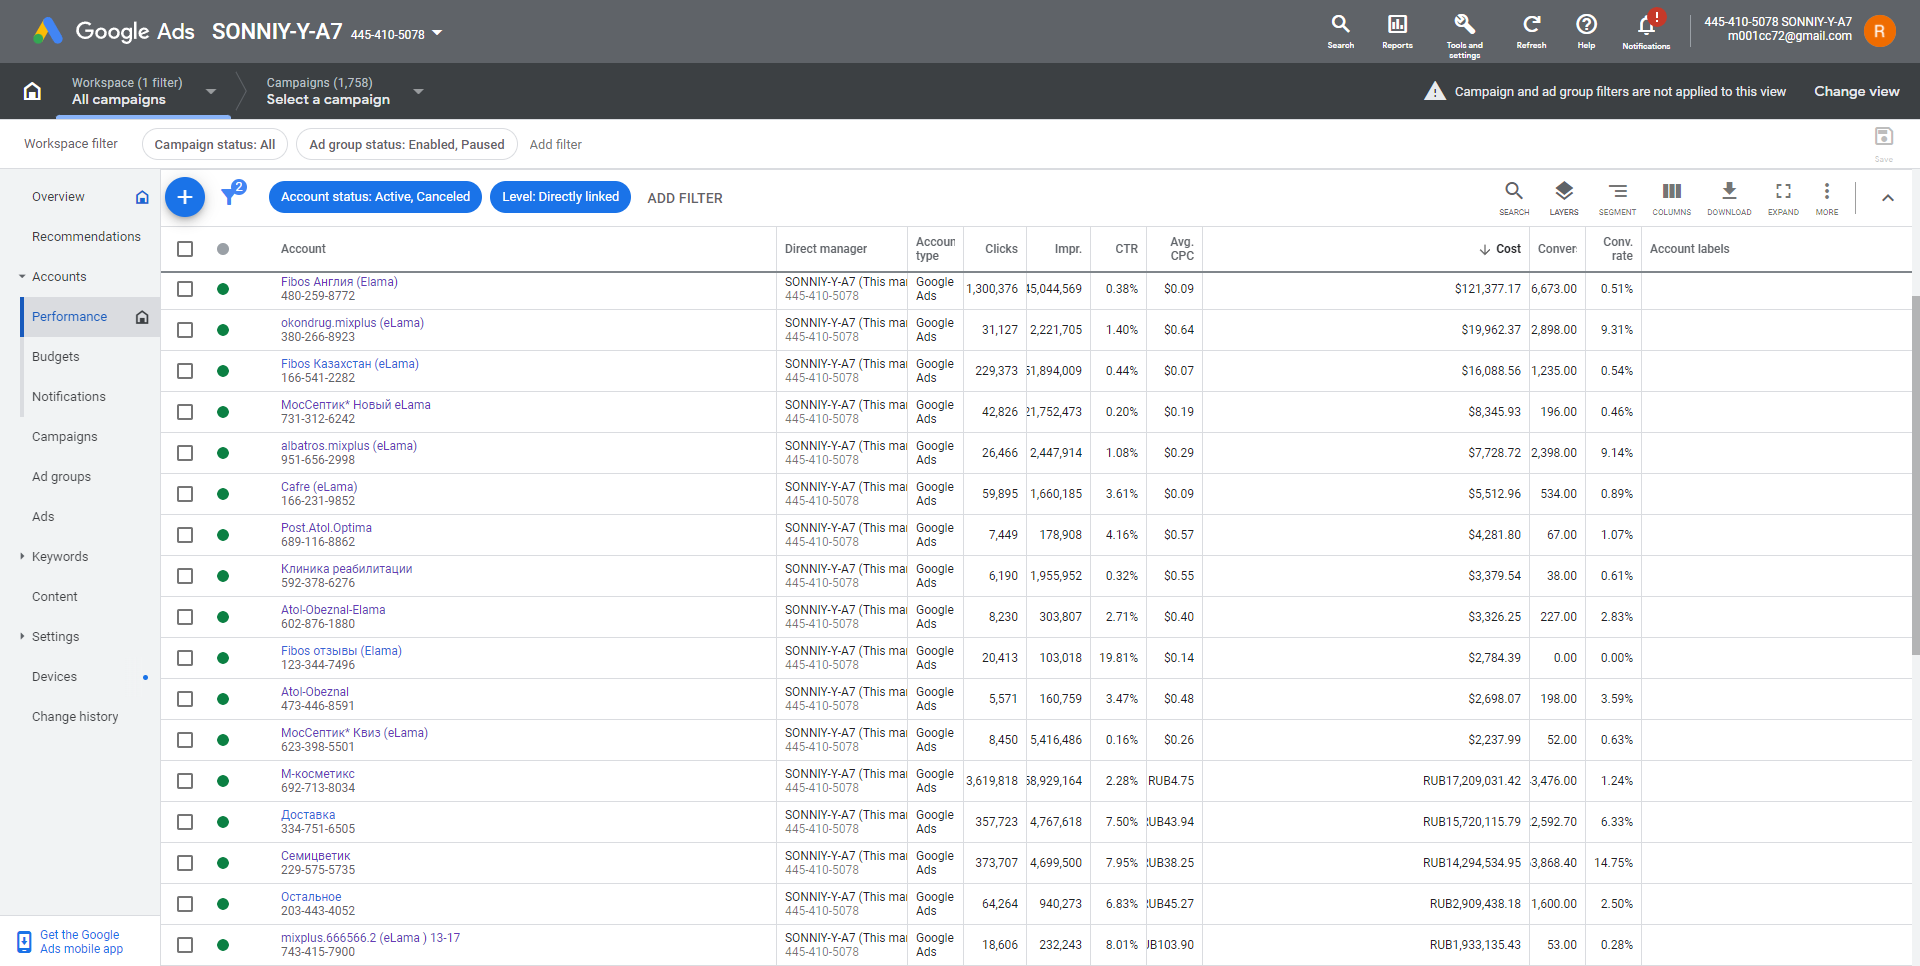Click the status dot column header
The width and height of the screenshot is (1920, 966).
[223, 249]
